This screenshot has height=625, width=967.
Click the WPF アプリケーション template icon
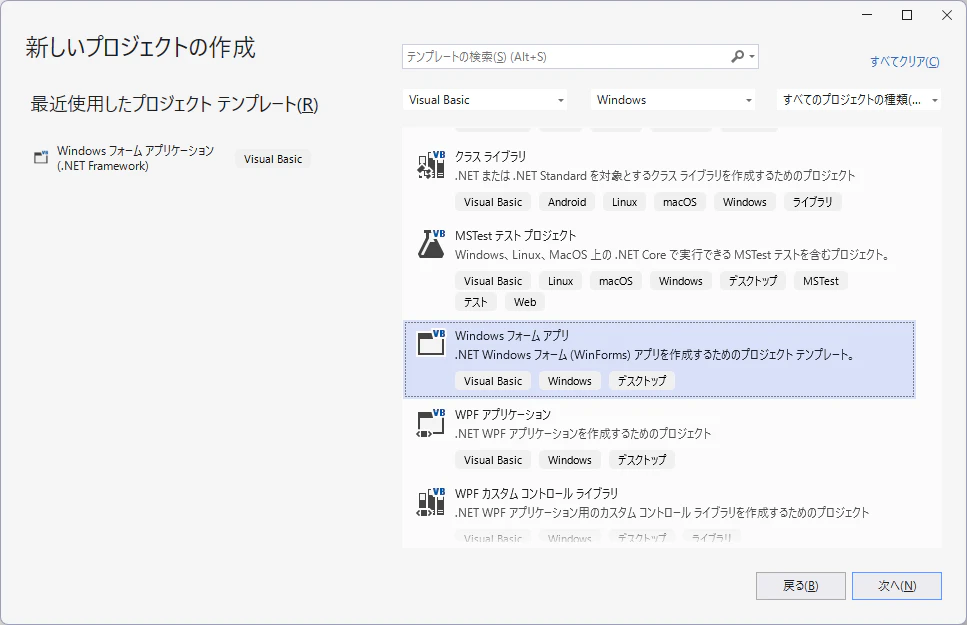(429, 422)
